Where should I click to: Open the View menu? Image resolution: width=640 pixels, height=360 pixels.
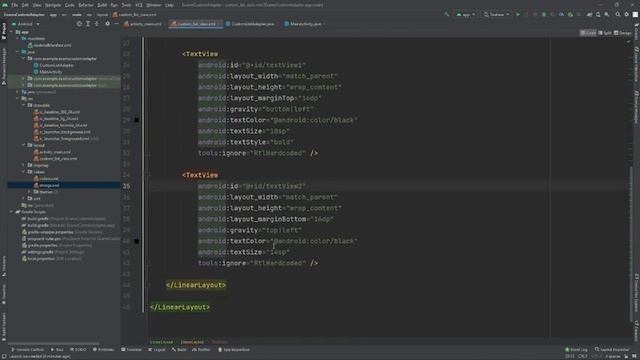37,5
